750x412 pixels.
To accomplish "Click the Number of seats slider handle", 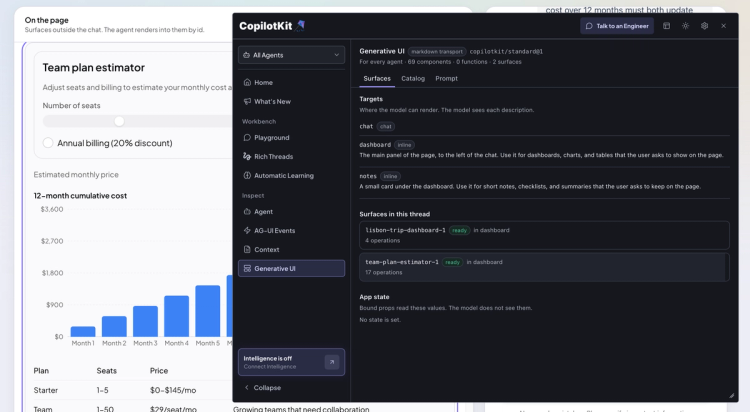I will (x=119, y=122).
